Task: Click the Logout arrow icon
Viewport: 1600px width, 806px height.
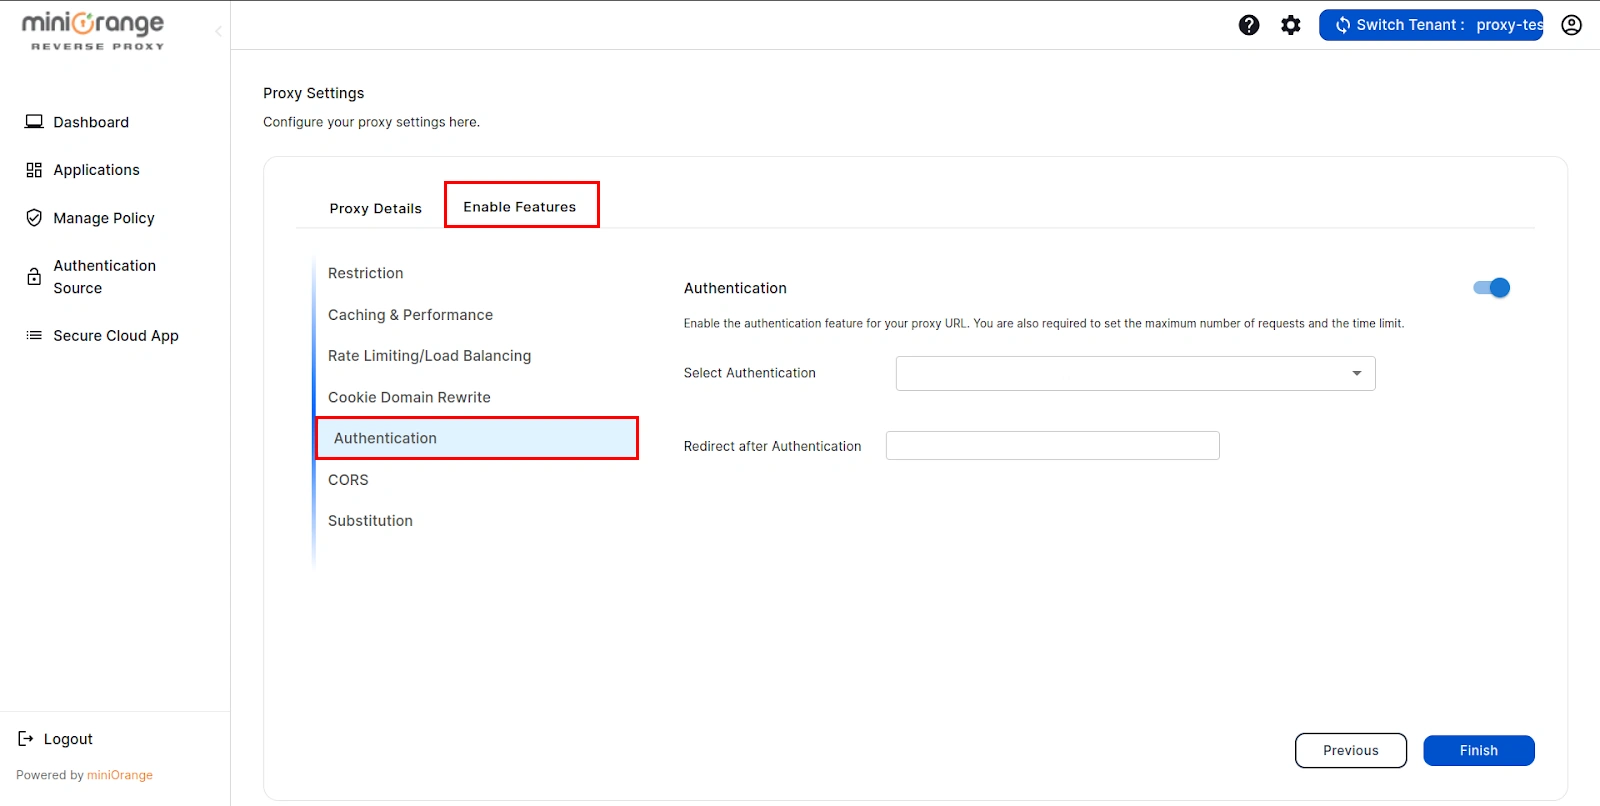Action: (x=26, y=739)
